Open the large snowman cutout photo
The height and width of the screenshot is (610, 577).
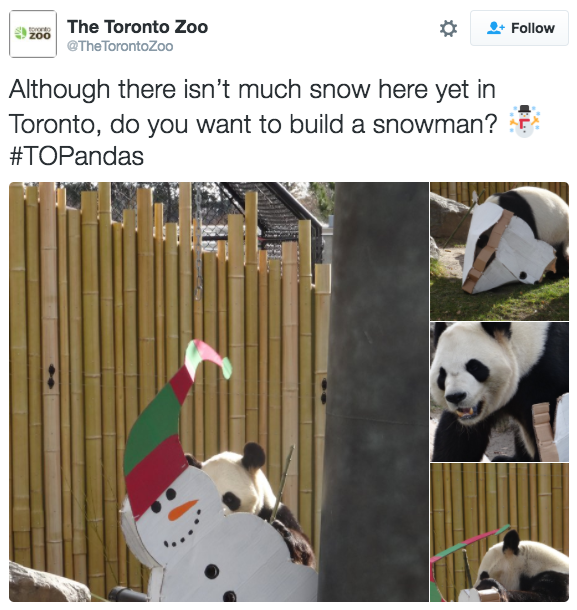[x=219, y=392]
